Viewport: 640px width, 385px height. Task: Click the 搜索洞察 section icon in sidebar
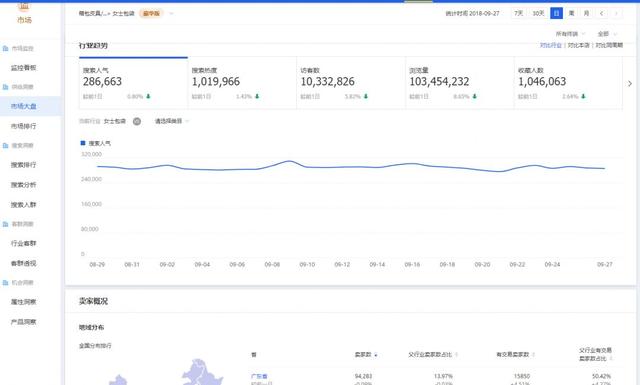(x=5, y=145)
